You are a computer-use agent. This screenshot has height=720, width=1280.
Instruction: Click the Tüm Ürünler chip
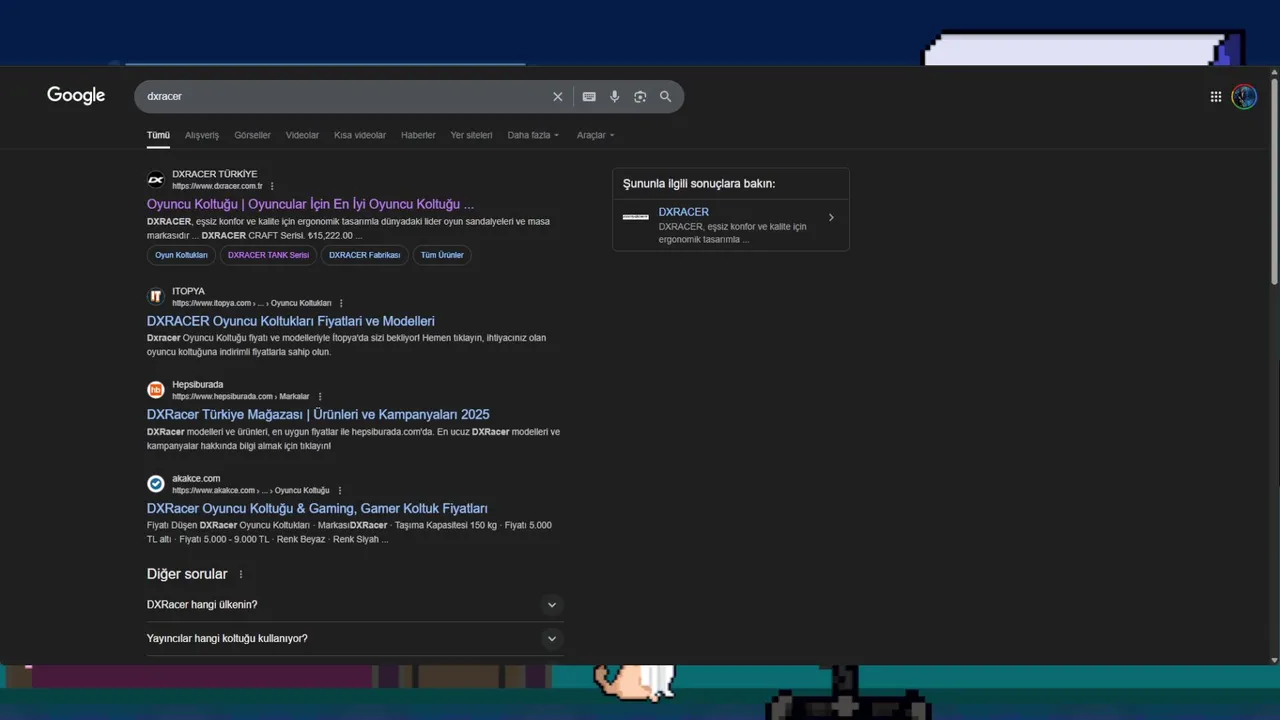click(x=442, y=255)
